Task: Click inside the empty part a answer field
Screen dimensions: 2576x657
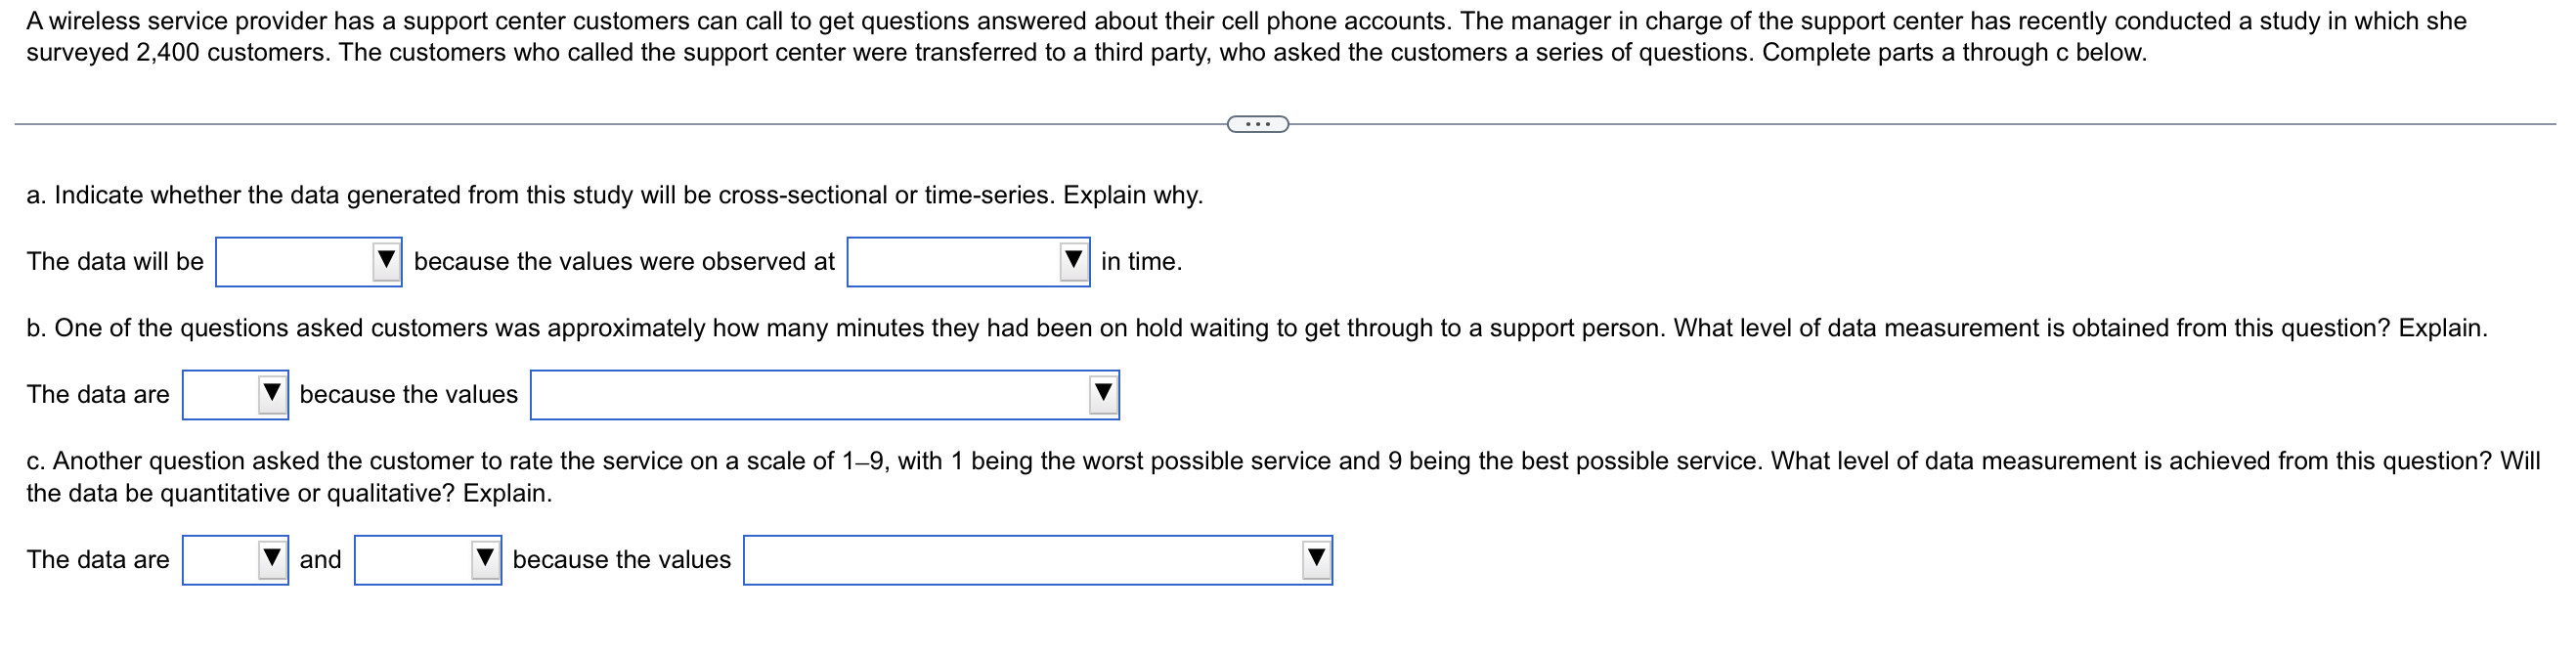Action: (x=295, y=262)
